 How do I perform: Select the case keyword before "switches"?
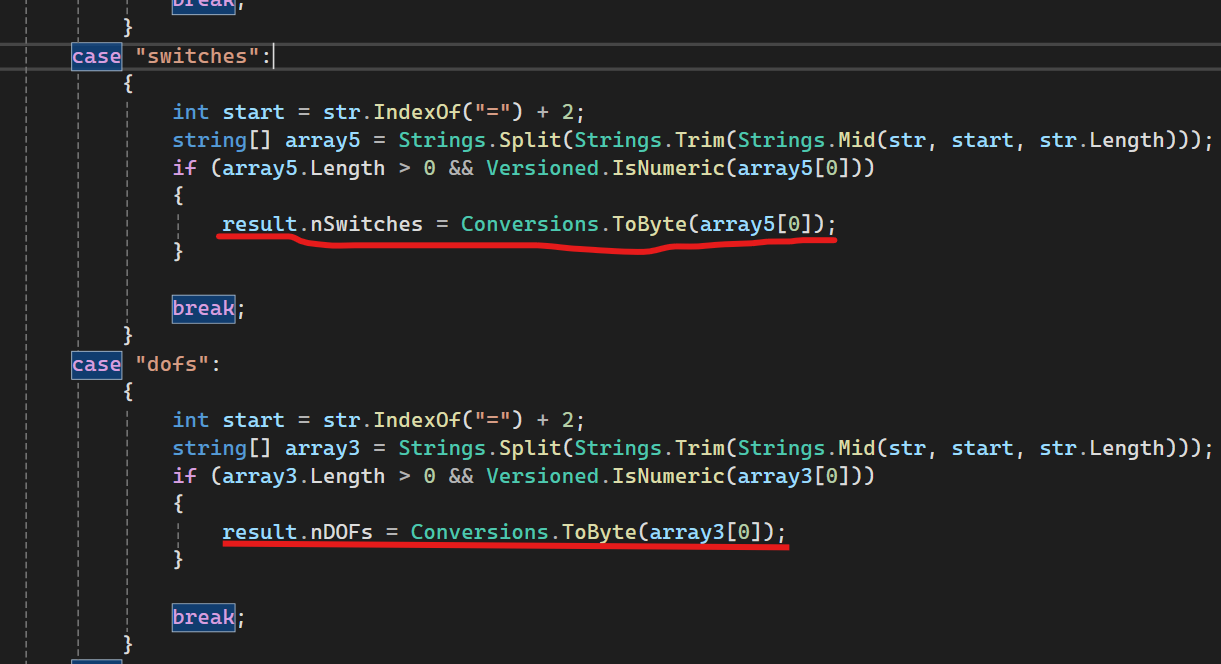point(97,56)
